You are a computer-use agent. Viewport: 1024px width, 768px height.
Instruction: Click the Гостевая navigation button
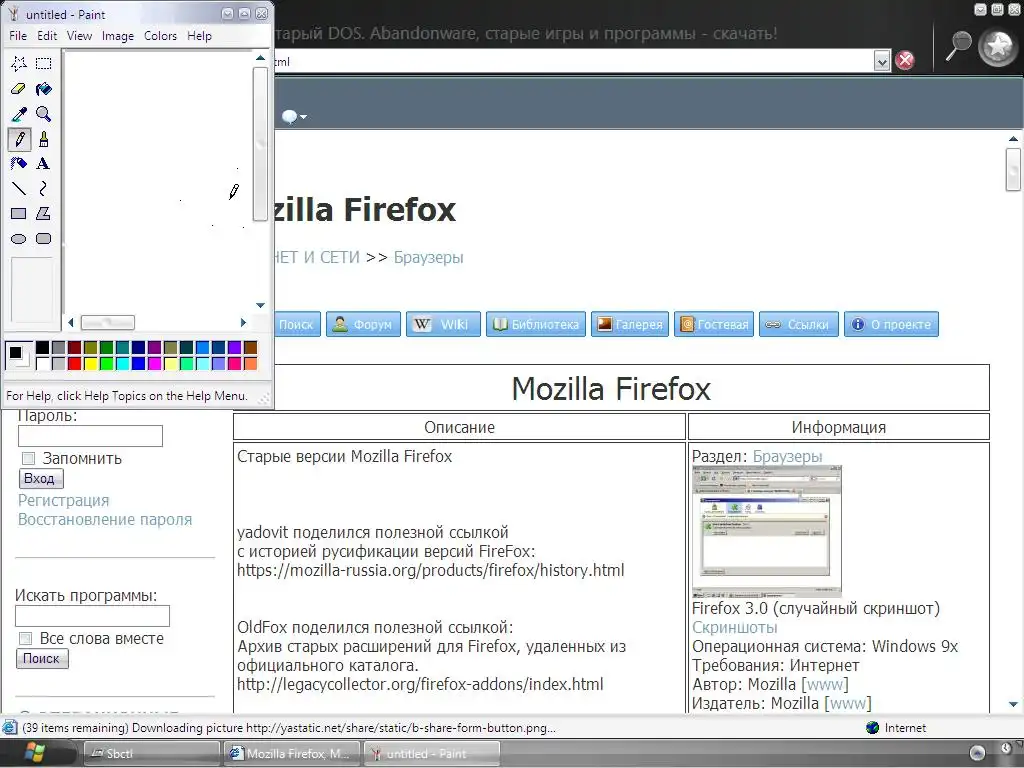[714, 324]
